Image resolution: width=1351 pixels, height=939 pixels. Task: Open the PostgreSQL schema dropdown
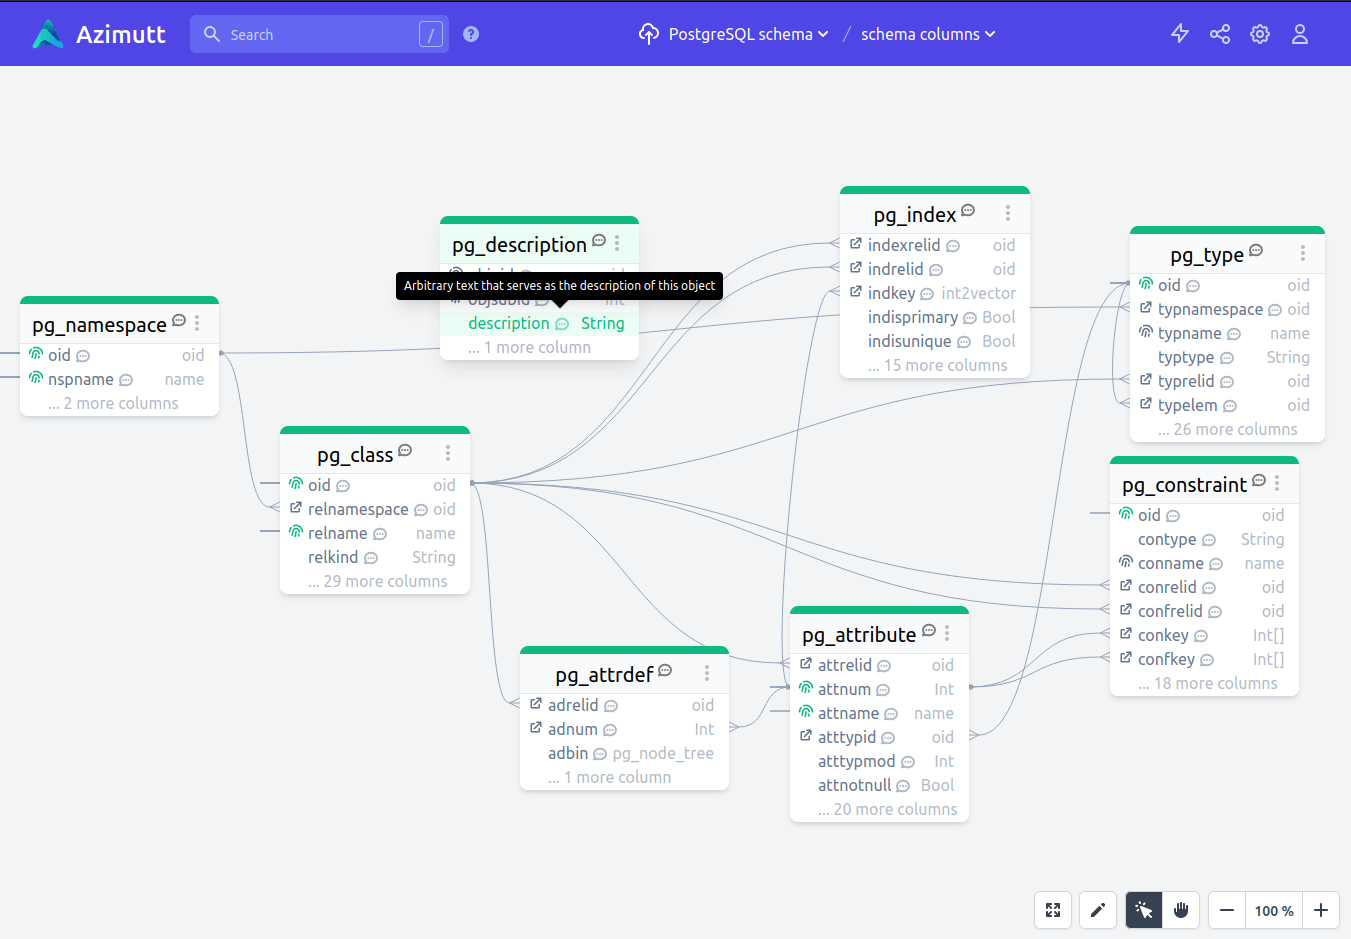[738, 33]
